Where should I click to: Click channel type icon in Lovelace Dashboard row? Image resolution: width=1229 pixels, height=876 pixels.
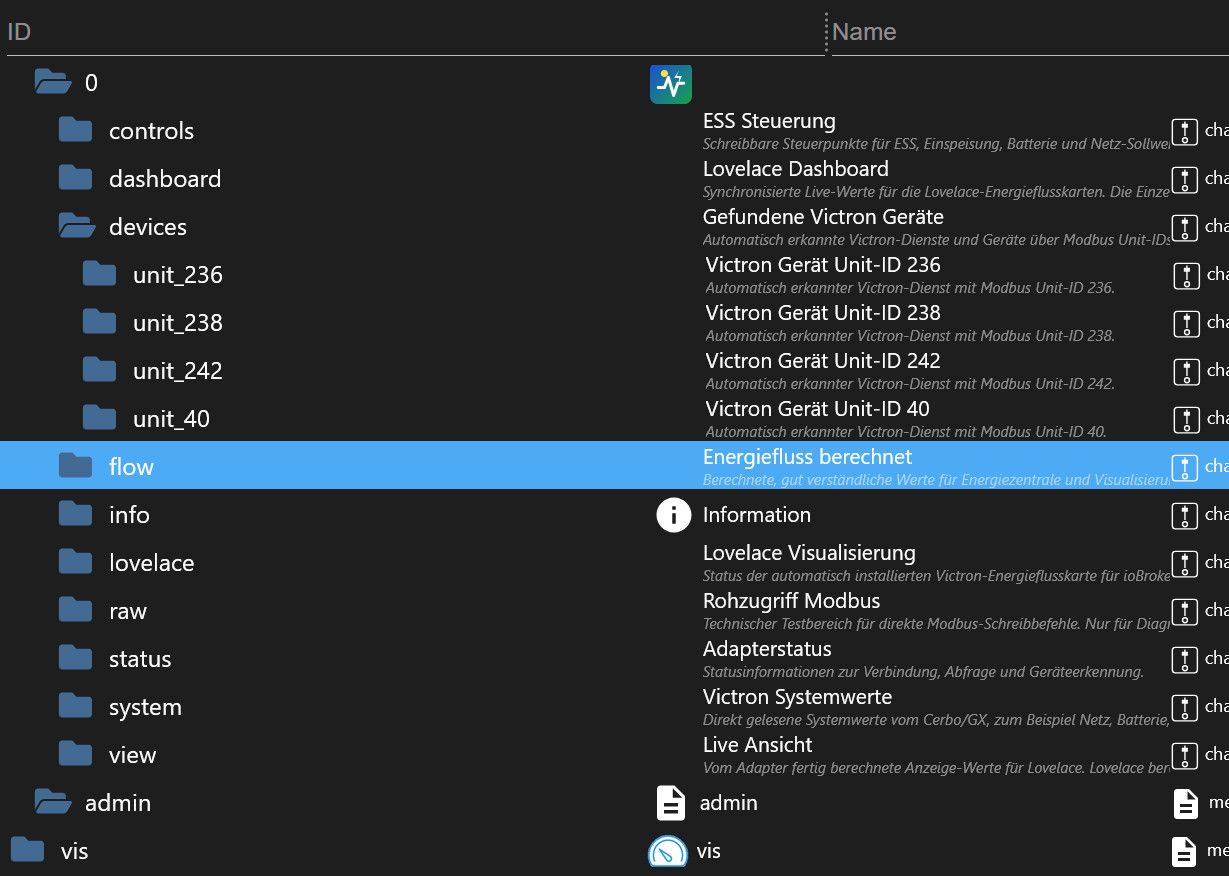pos(1185,179)
